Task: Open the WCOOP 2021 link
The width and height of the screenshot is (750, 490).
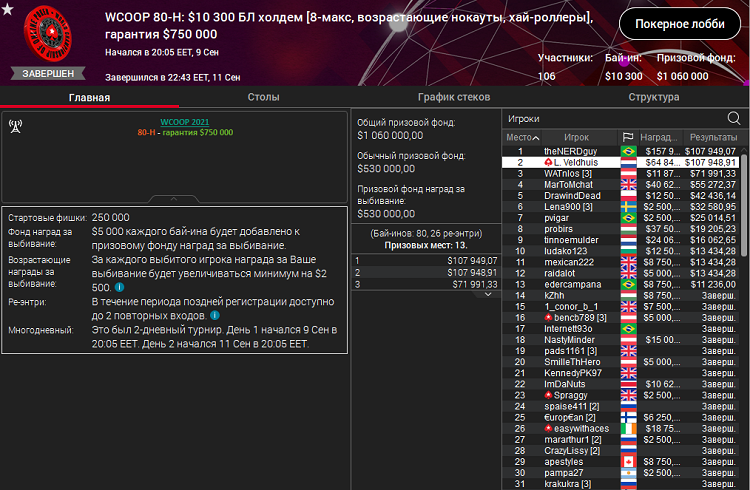Action: tap(185, 122)
